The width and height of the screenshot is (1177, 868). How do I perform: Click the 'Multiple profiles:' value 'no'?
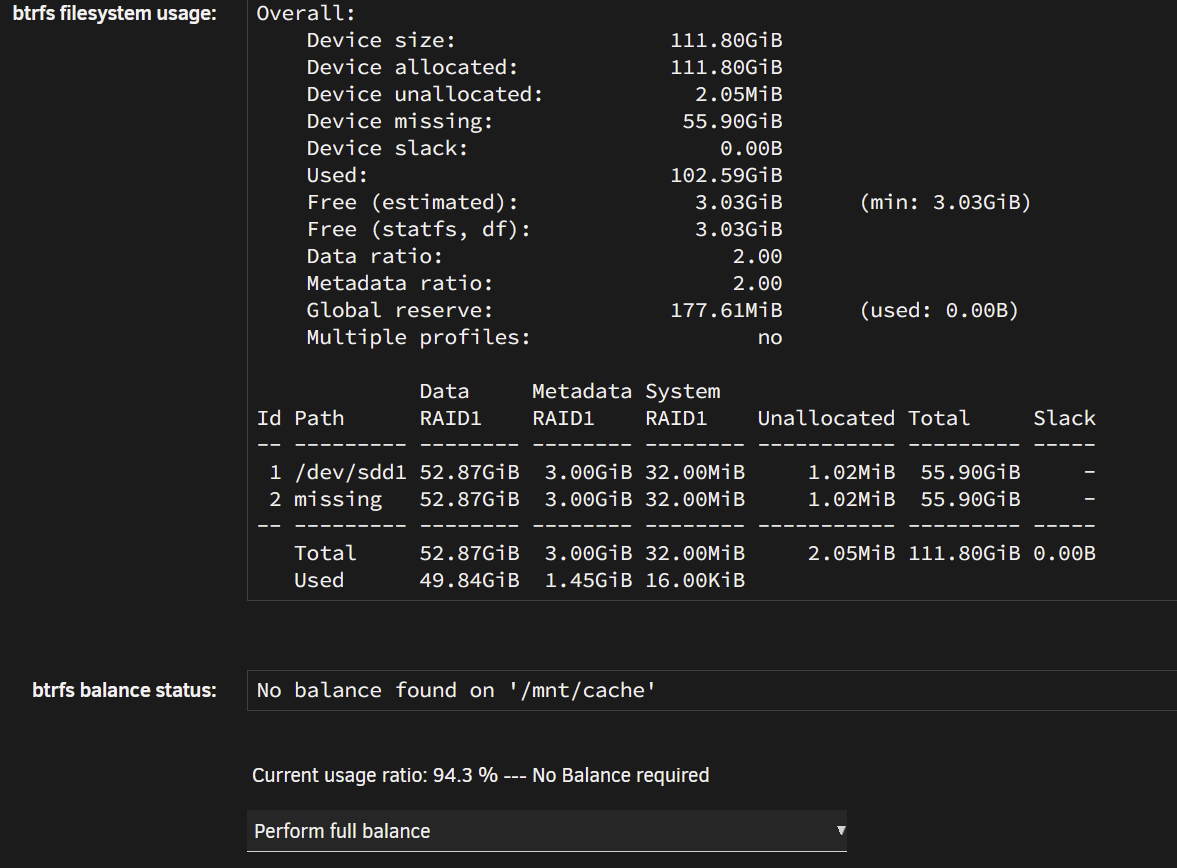coord(769,338)
